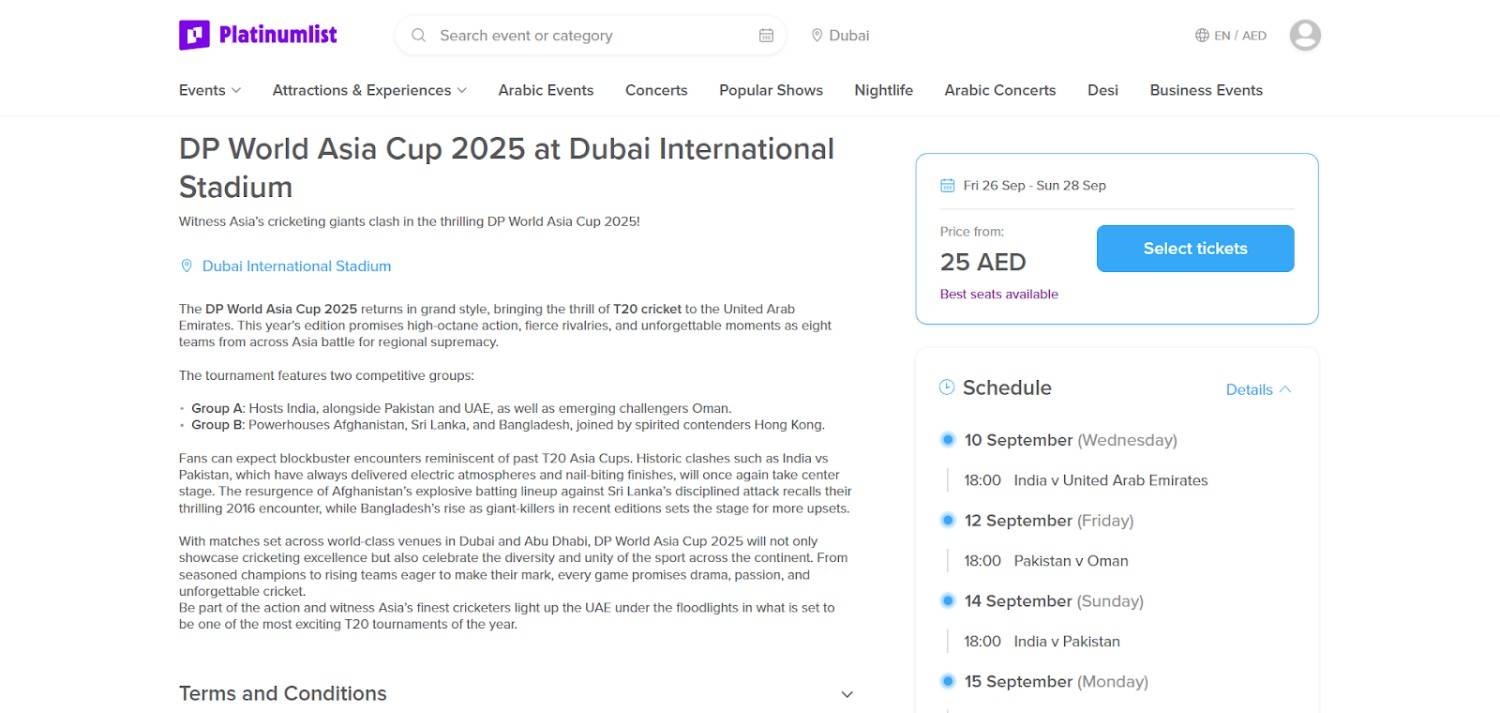Open the calendar icon in the search bar
The height and width of the screenshot is (713, 1500).
(x=767, y=34)
